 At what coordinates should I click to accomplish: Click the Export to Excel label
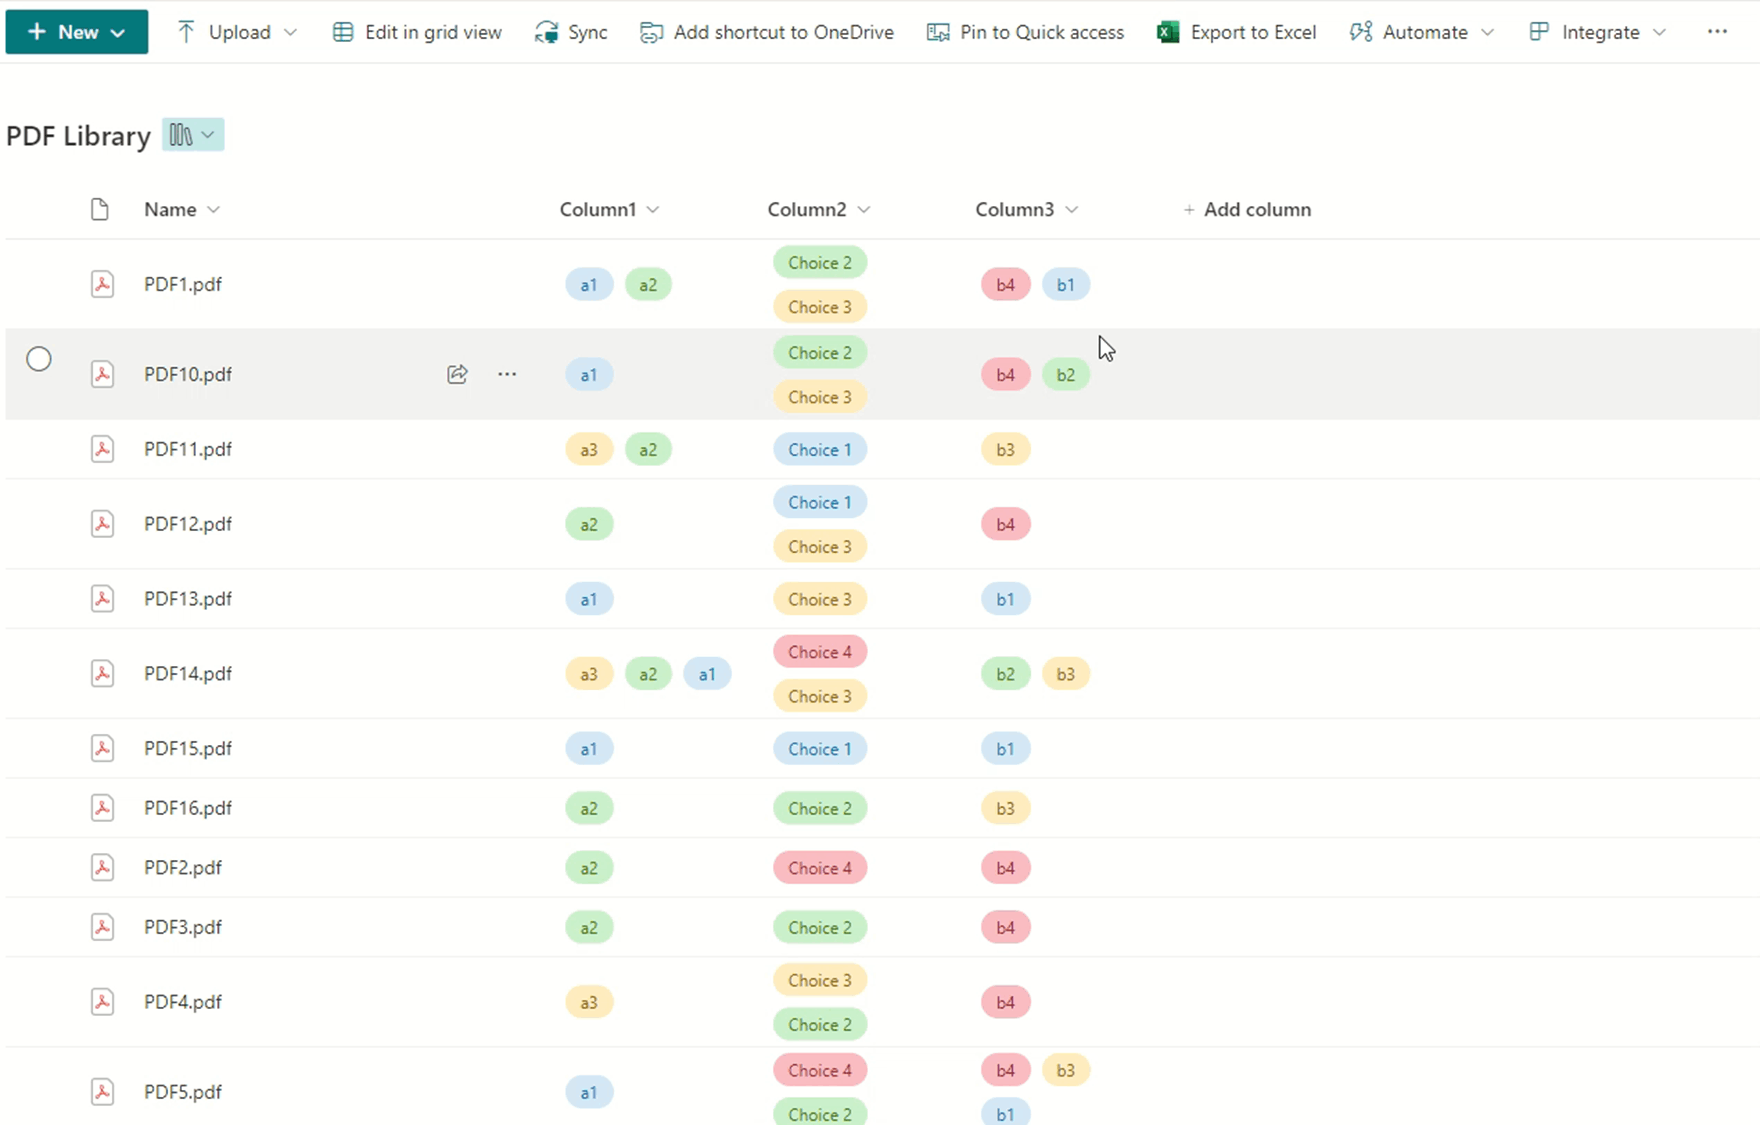1253,32
